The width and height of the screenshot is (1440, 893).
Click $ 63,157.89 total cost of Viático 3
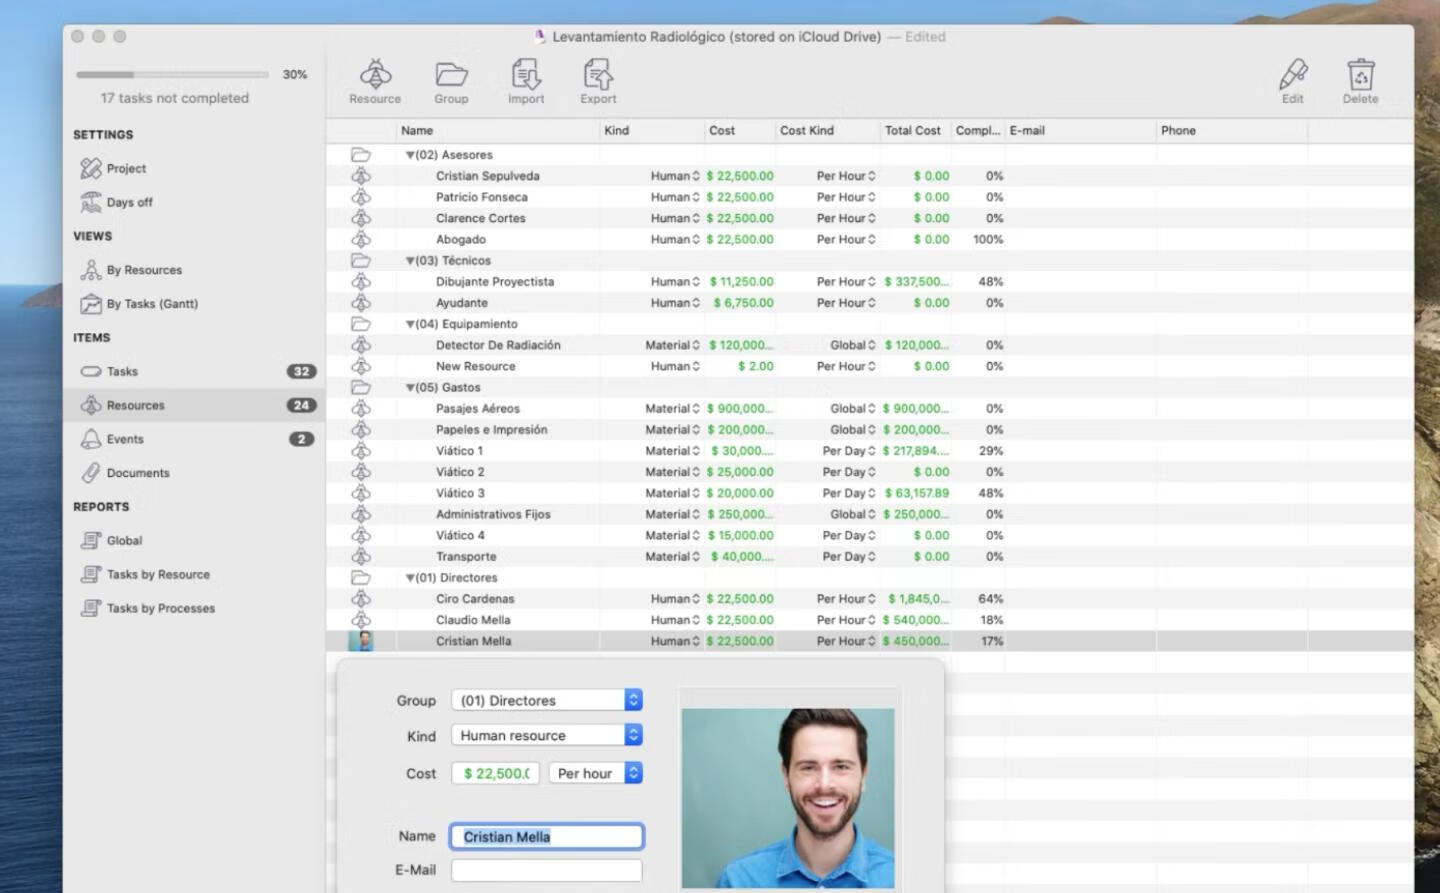coord(916,493)
